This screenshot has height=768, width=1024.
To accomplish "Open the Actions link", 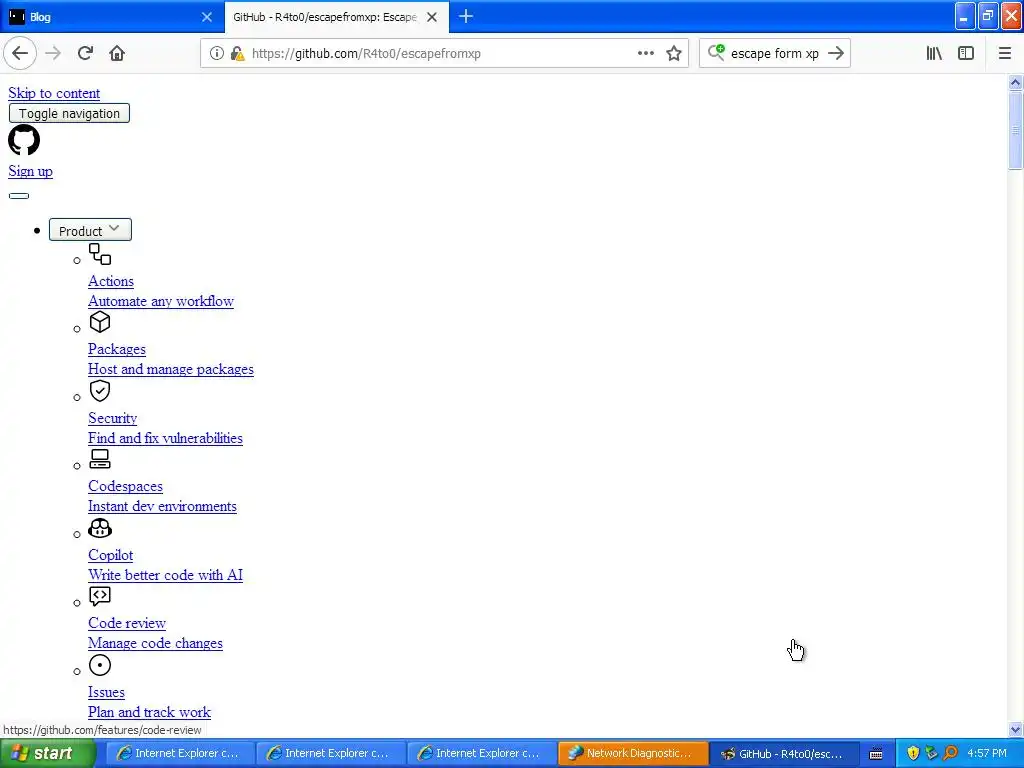I will coord(111,281).
